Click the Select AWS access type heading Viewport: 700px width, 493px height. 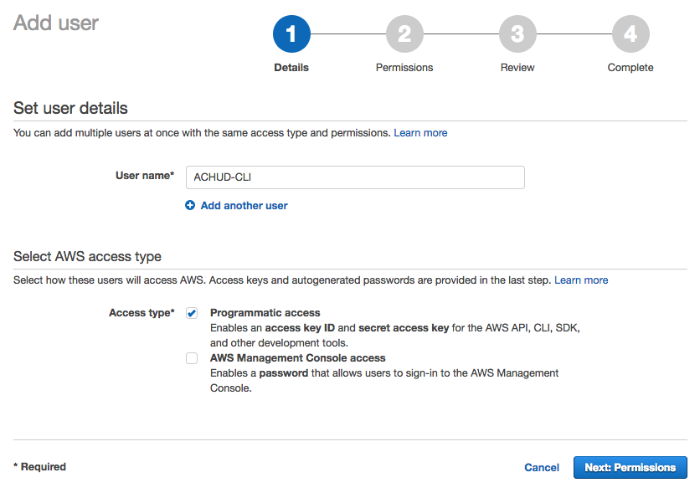(x=88, y=256)
